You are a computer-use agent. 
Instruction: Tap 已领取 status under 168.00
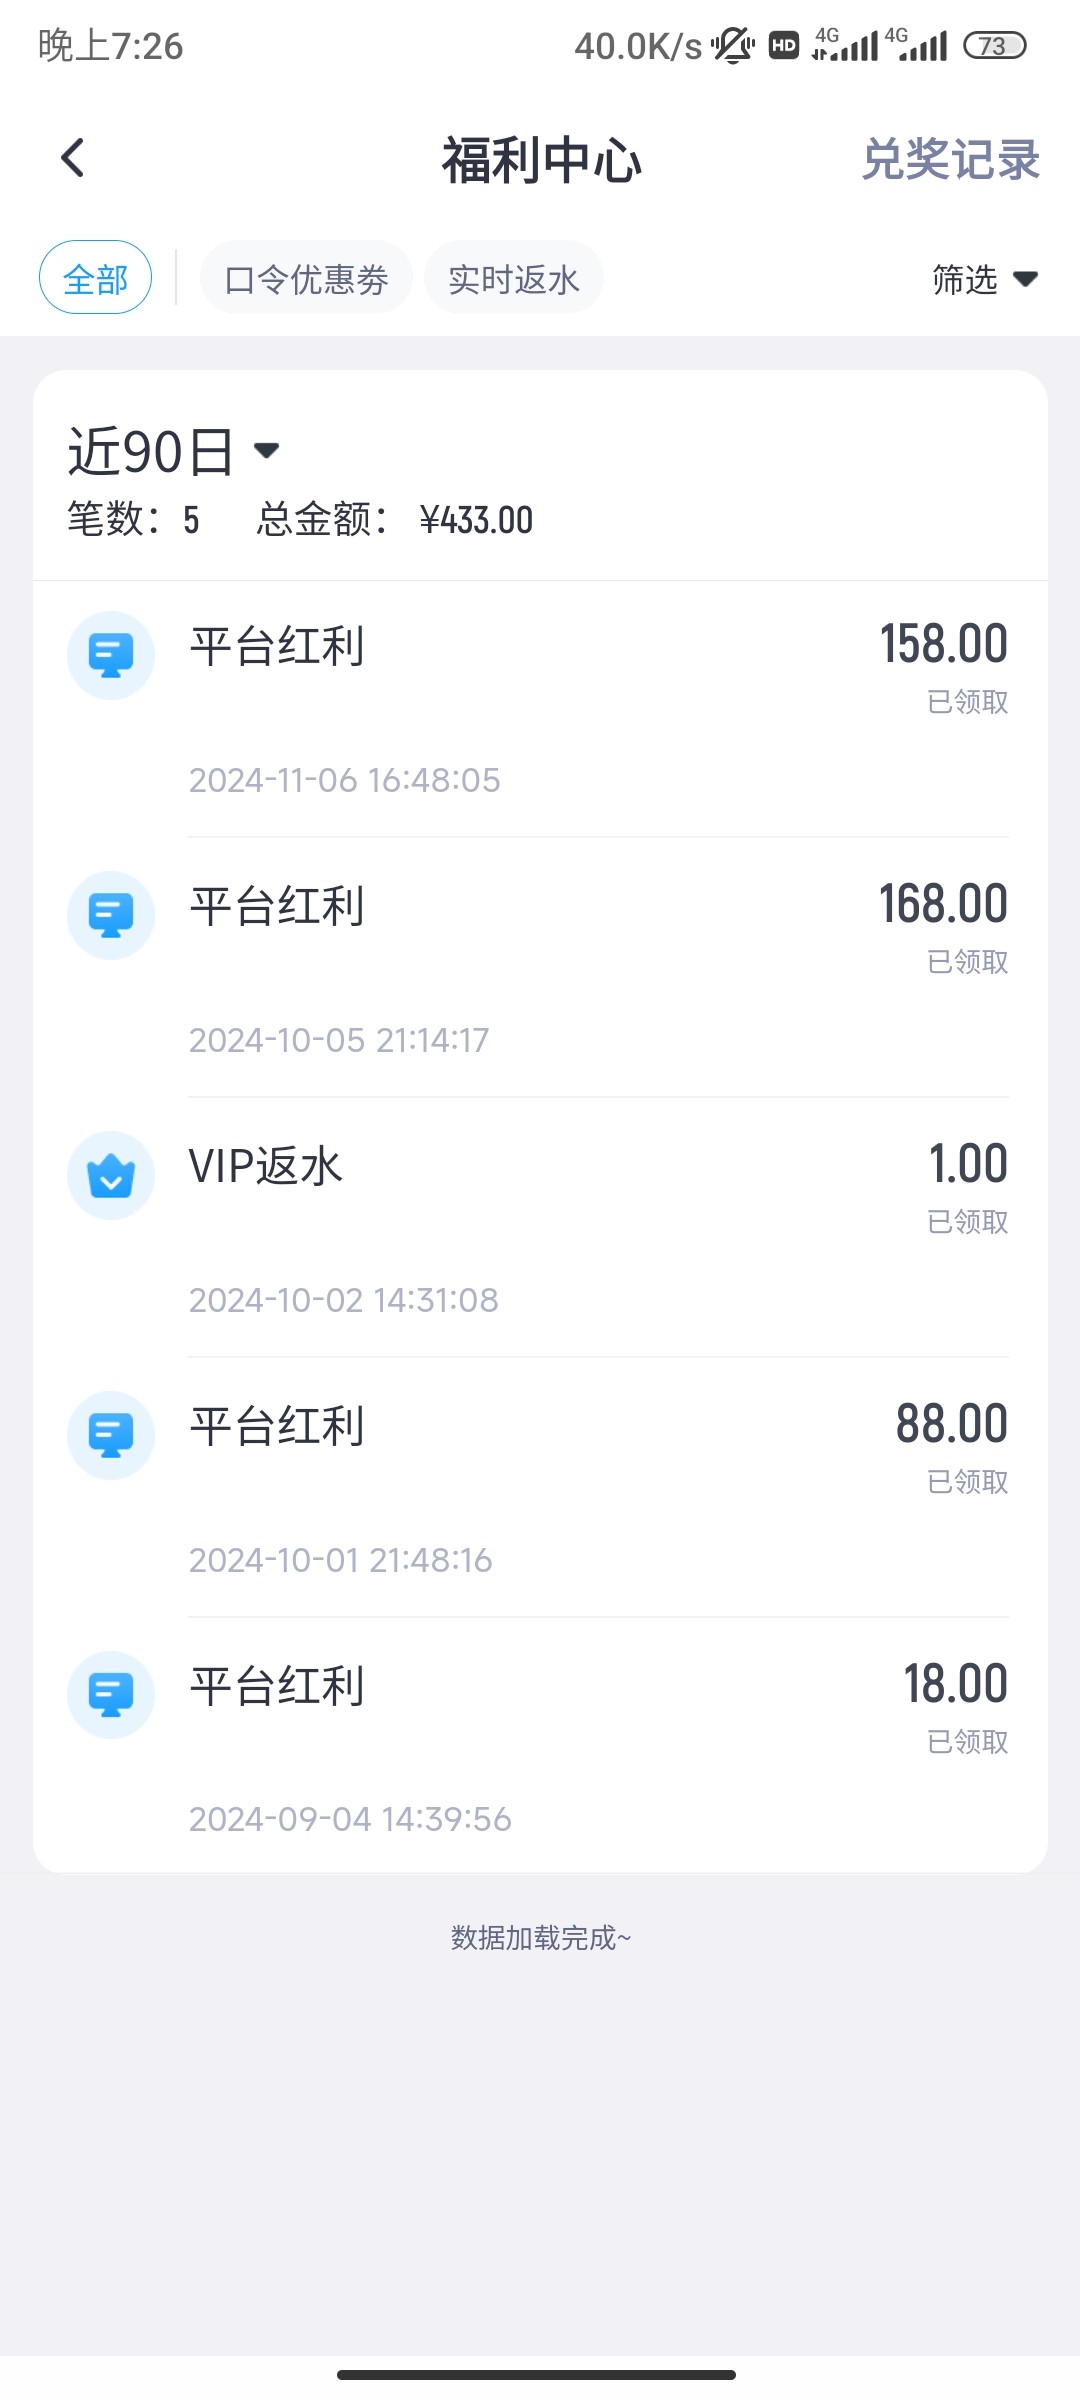967,962
